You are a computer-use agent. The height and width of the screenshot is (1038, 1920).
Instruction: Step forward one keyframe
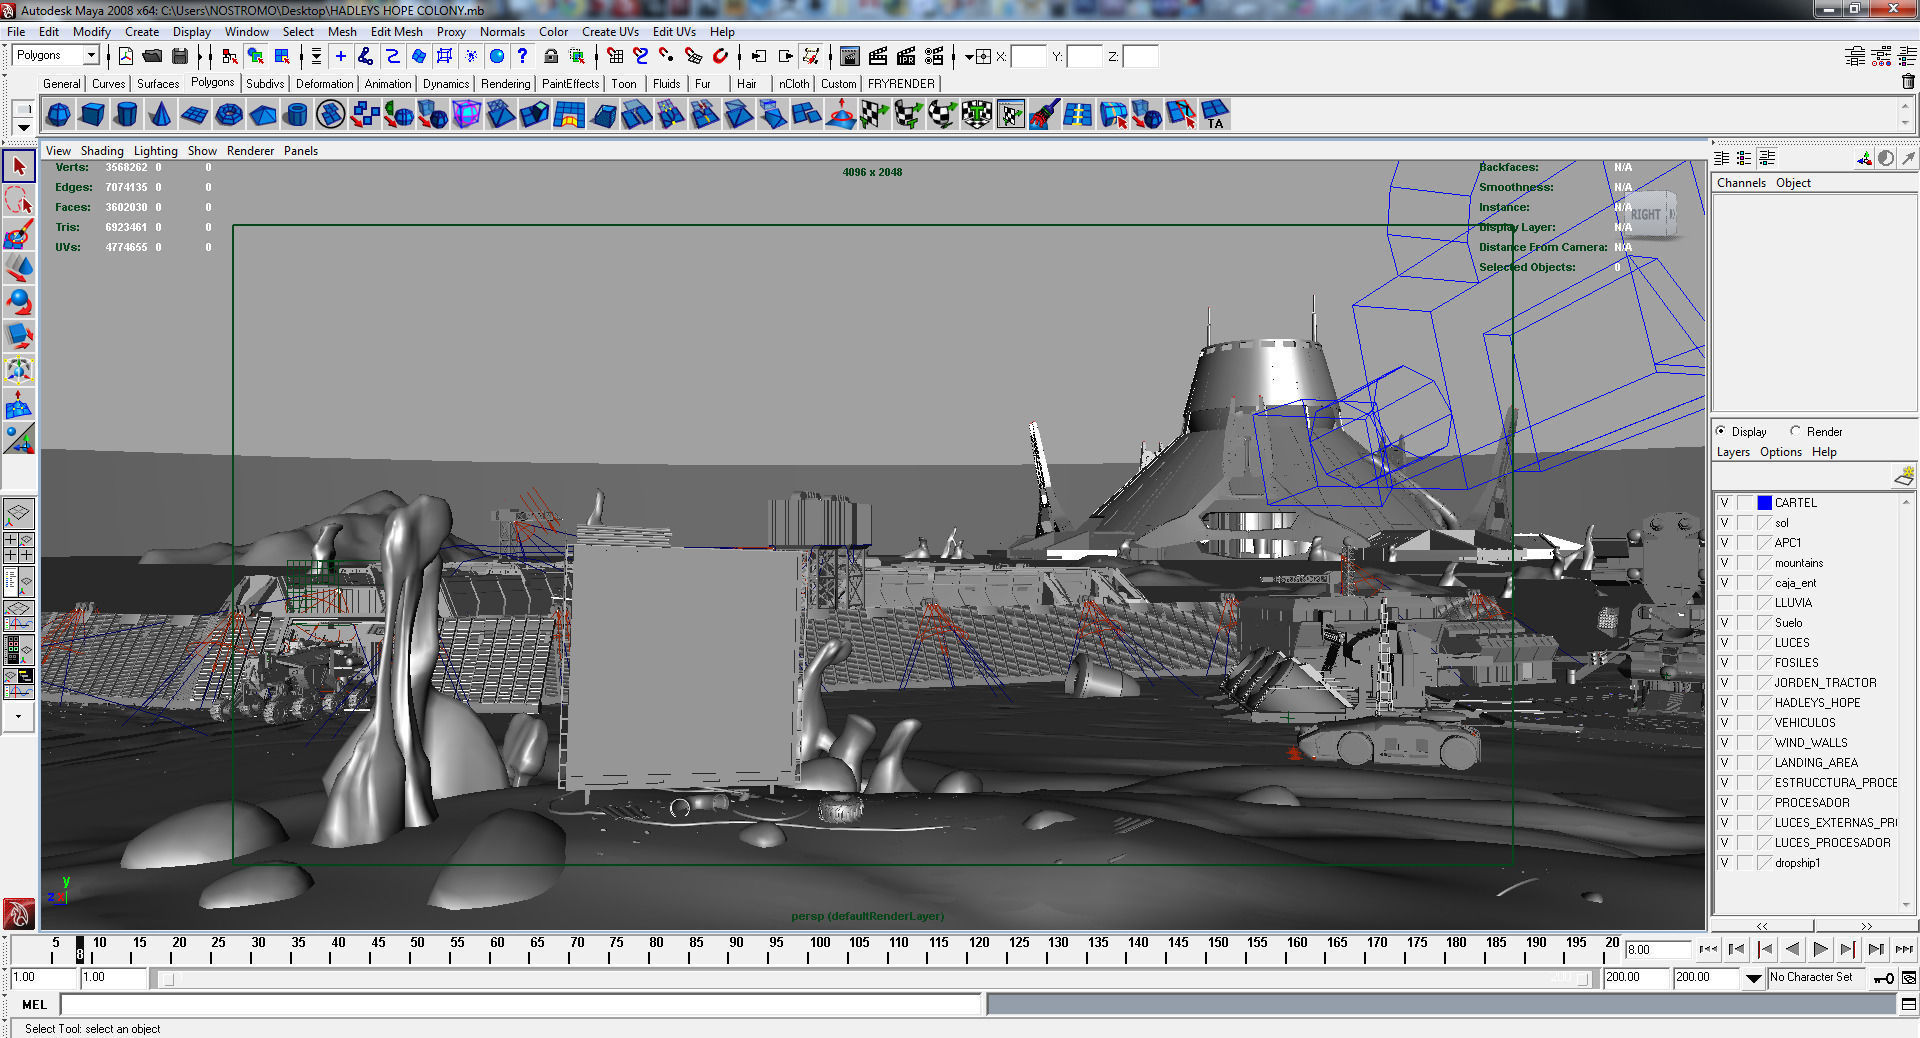[1848, 950]
